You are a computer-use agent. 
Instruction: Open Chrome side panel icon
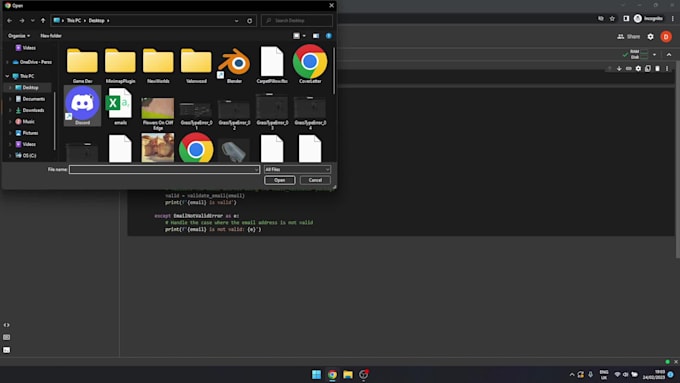[x=626, y=19]
